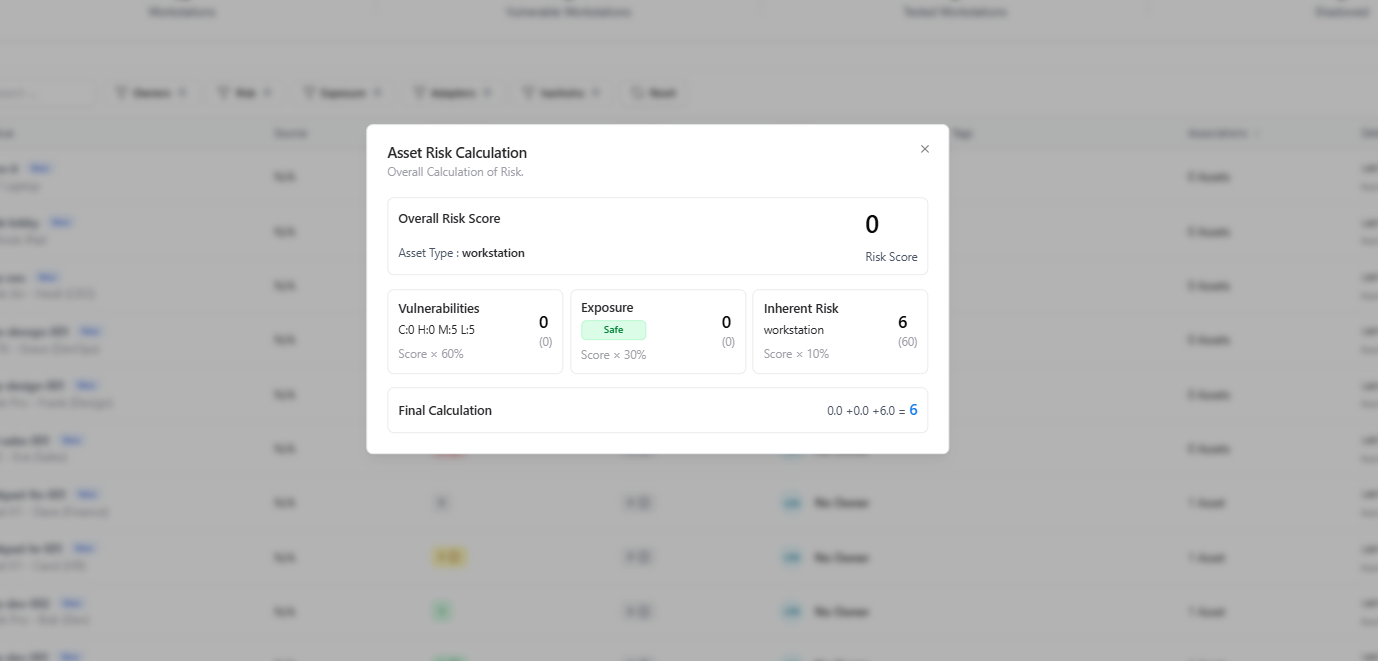1378x661 pixels.
Task: Select the Exposure score card
Action: (x=658, y=331)
